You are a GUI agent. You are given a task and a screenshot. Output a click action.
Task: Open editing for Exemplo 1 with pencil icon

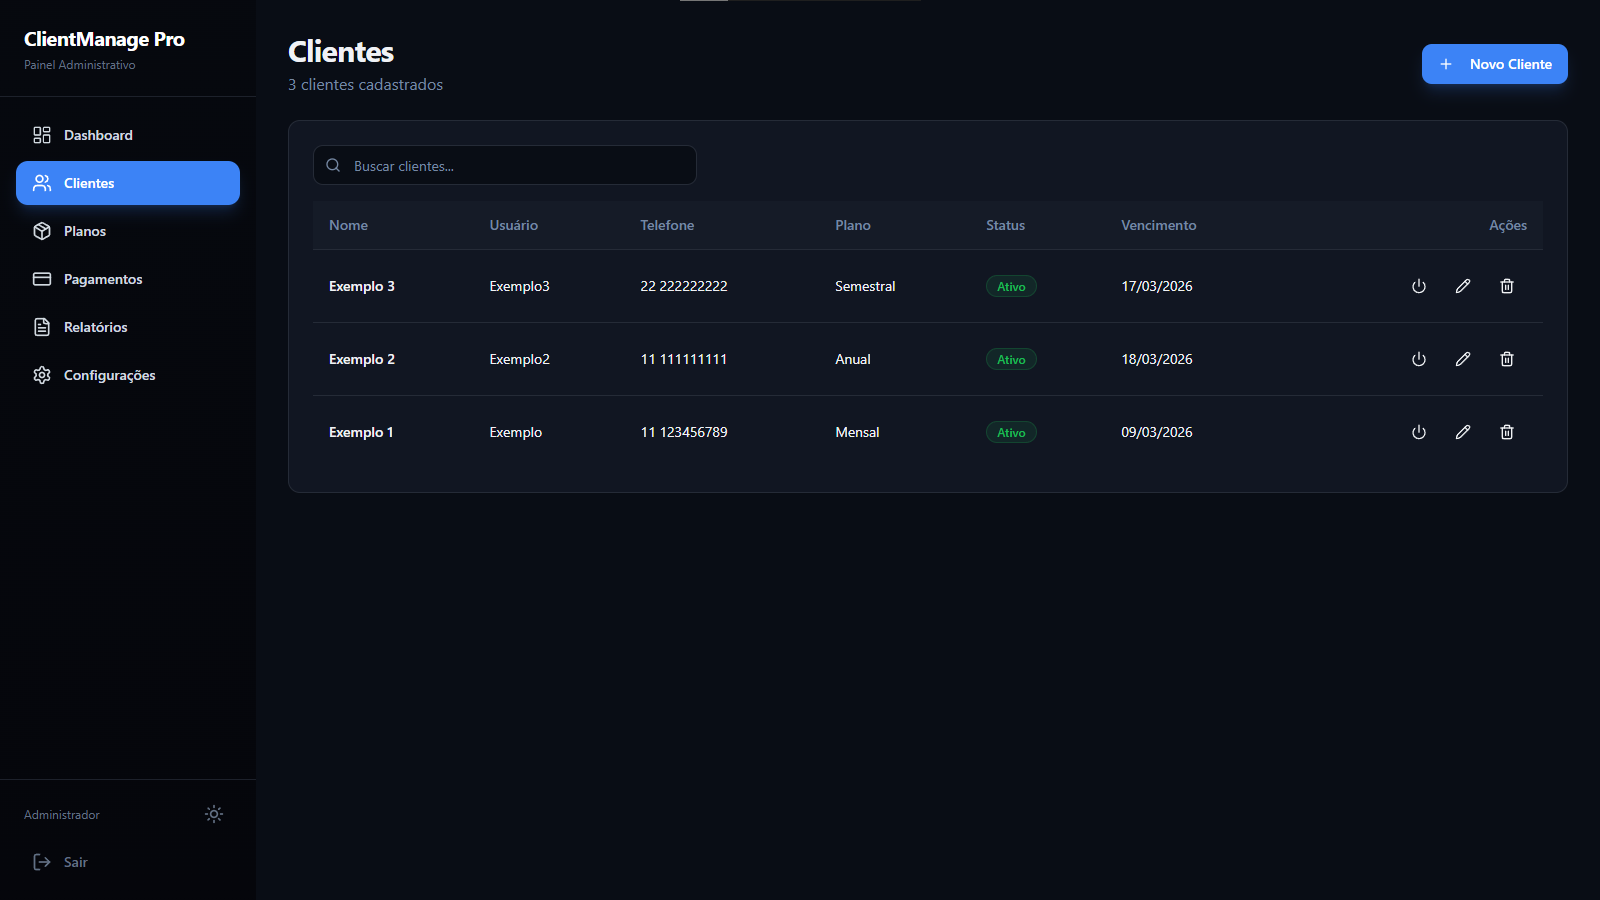[1462, 432]
